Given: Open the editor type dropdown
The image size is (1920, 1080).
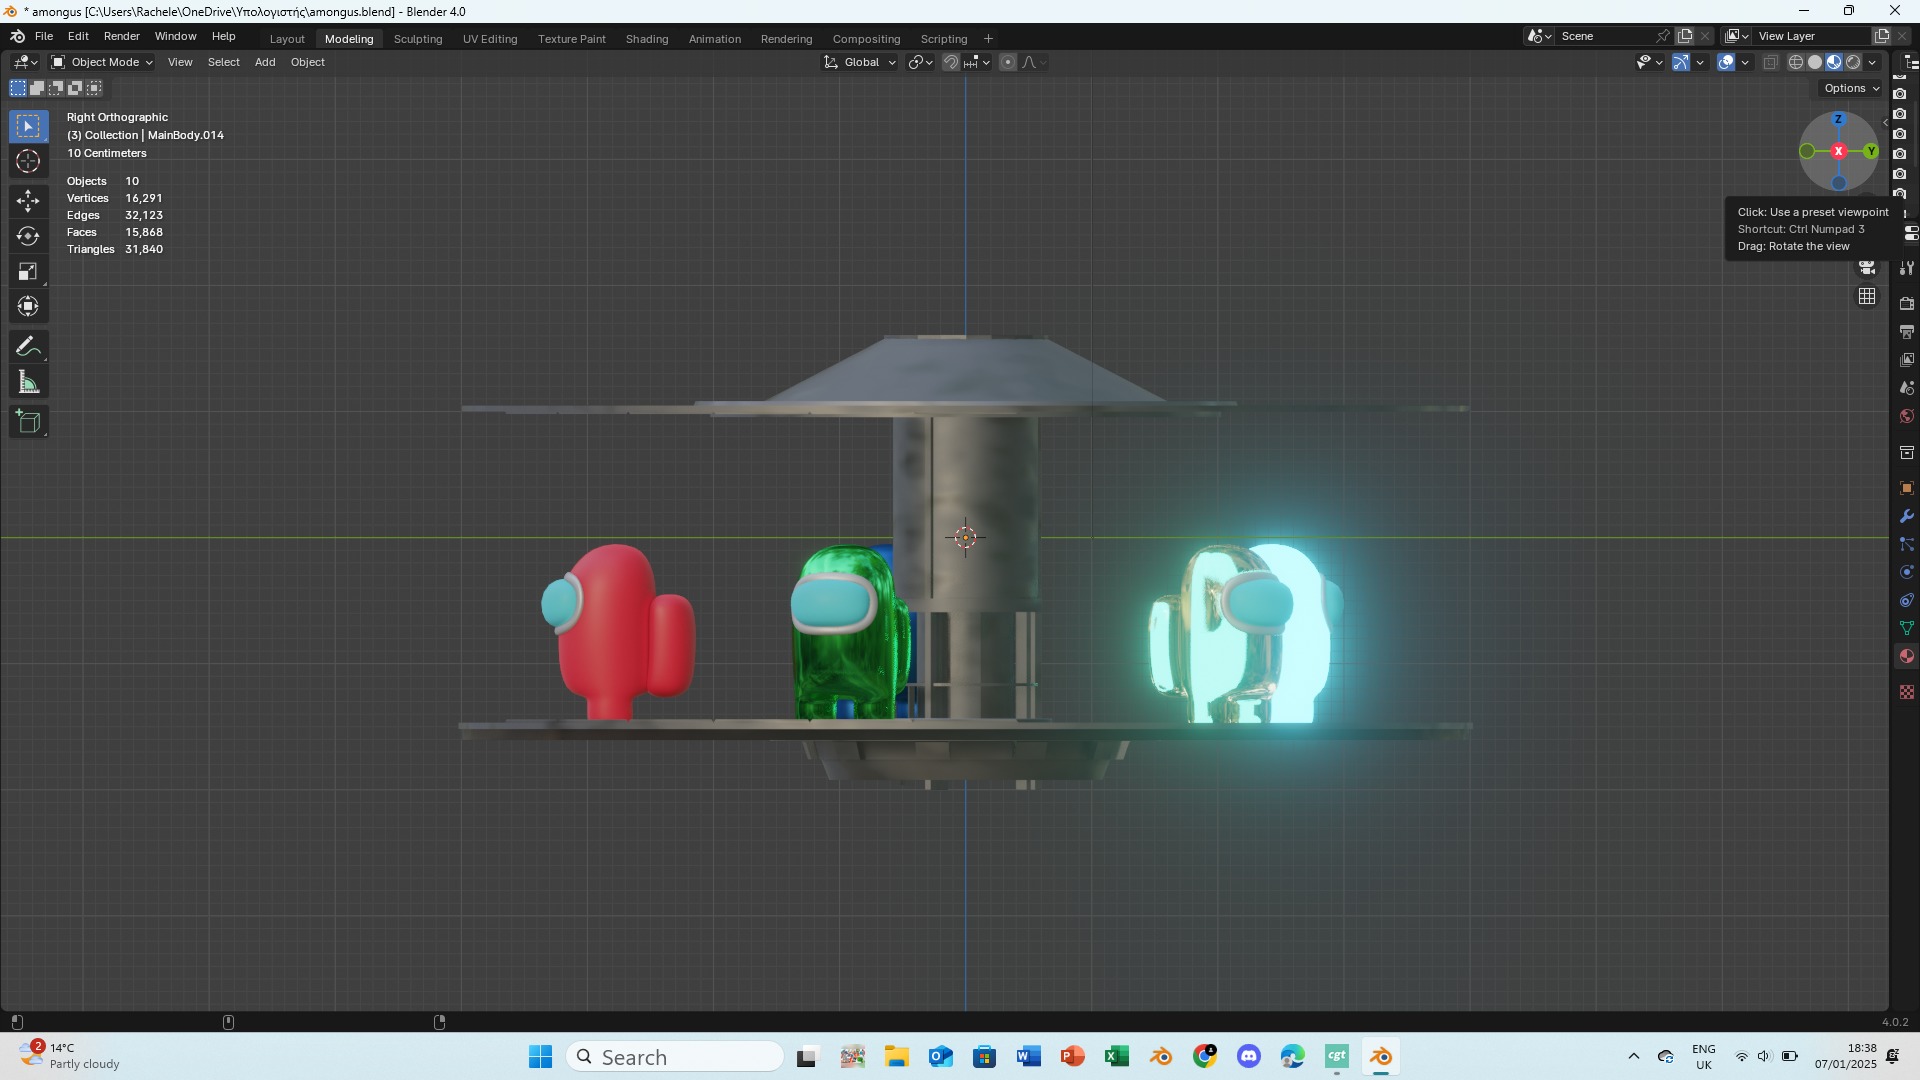Looking at the screenshot, I should pos(25,62).
